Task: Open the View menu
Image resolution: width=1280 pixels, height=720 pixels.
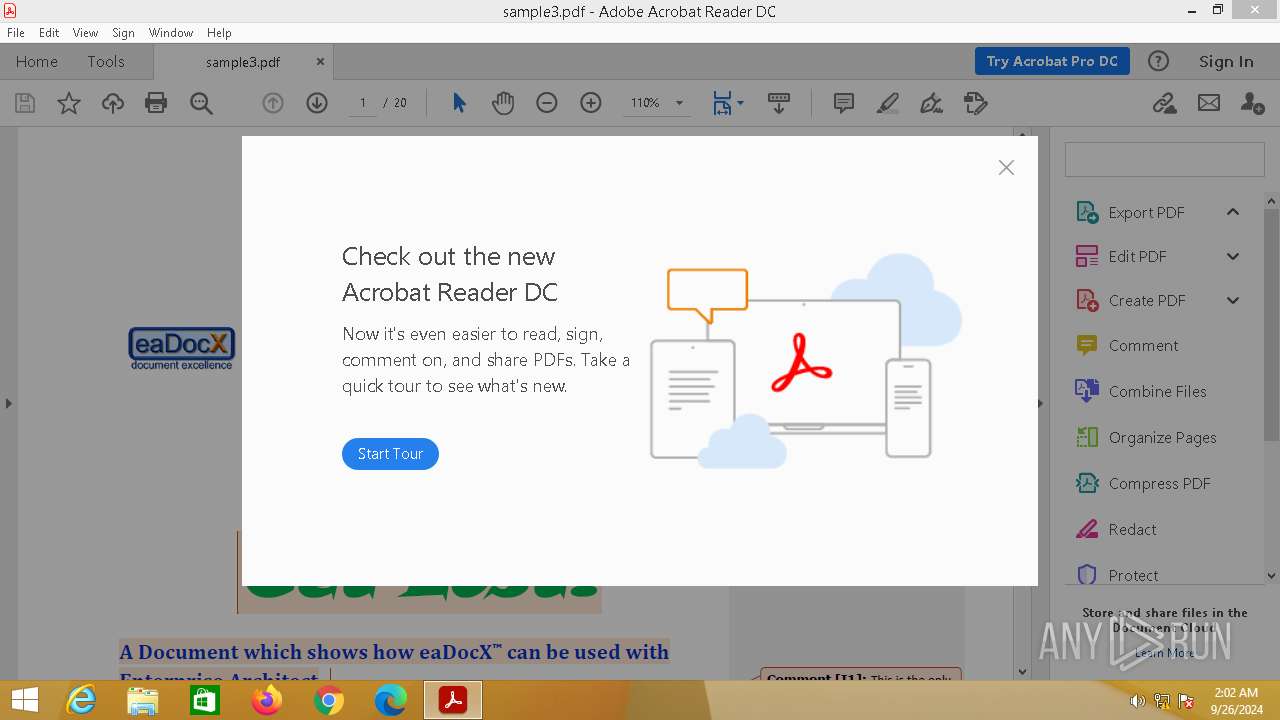Action: (85, 33)
